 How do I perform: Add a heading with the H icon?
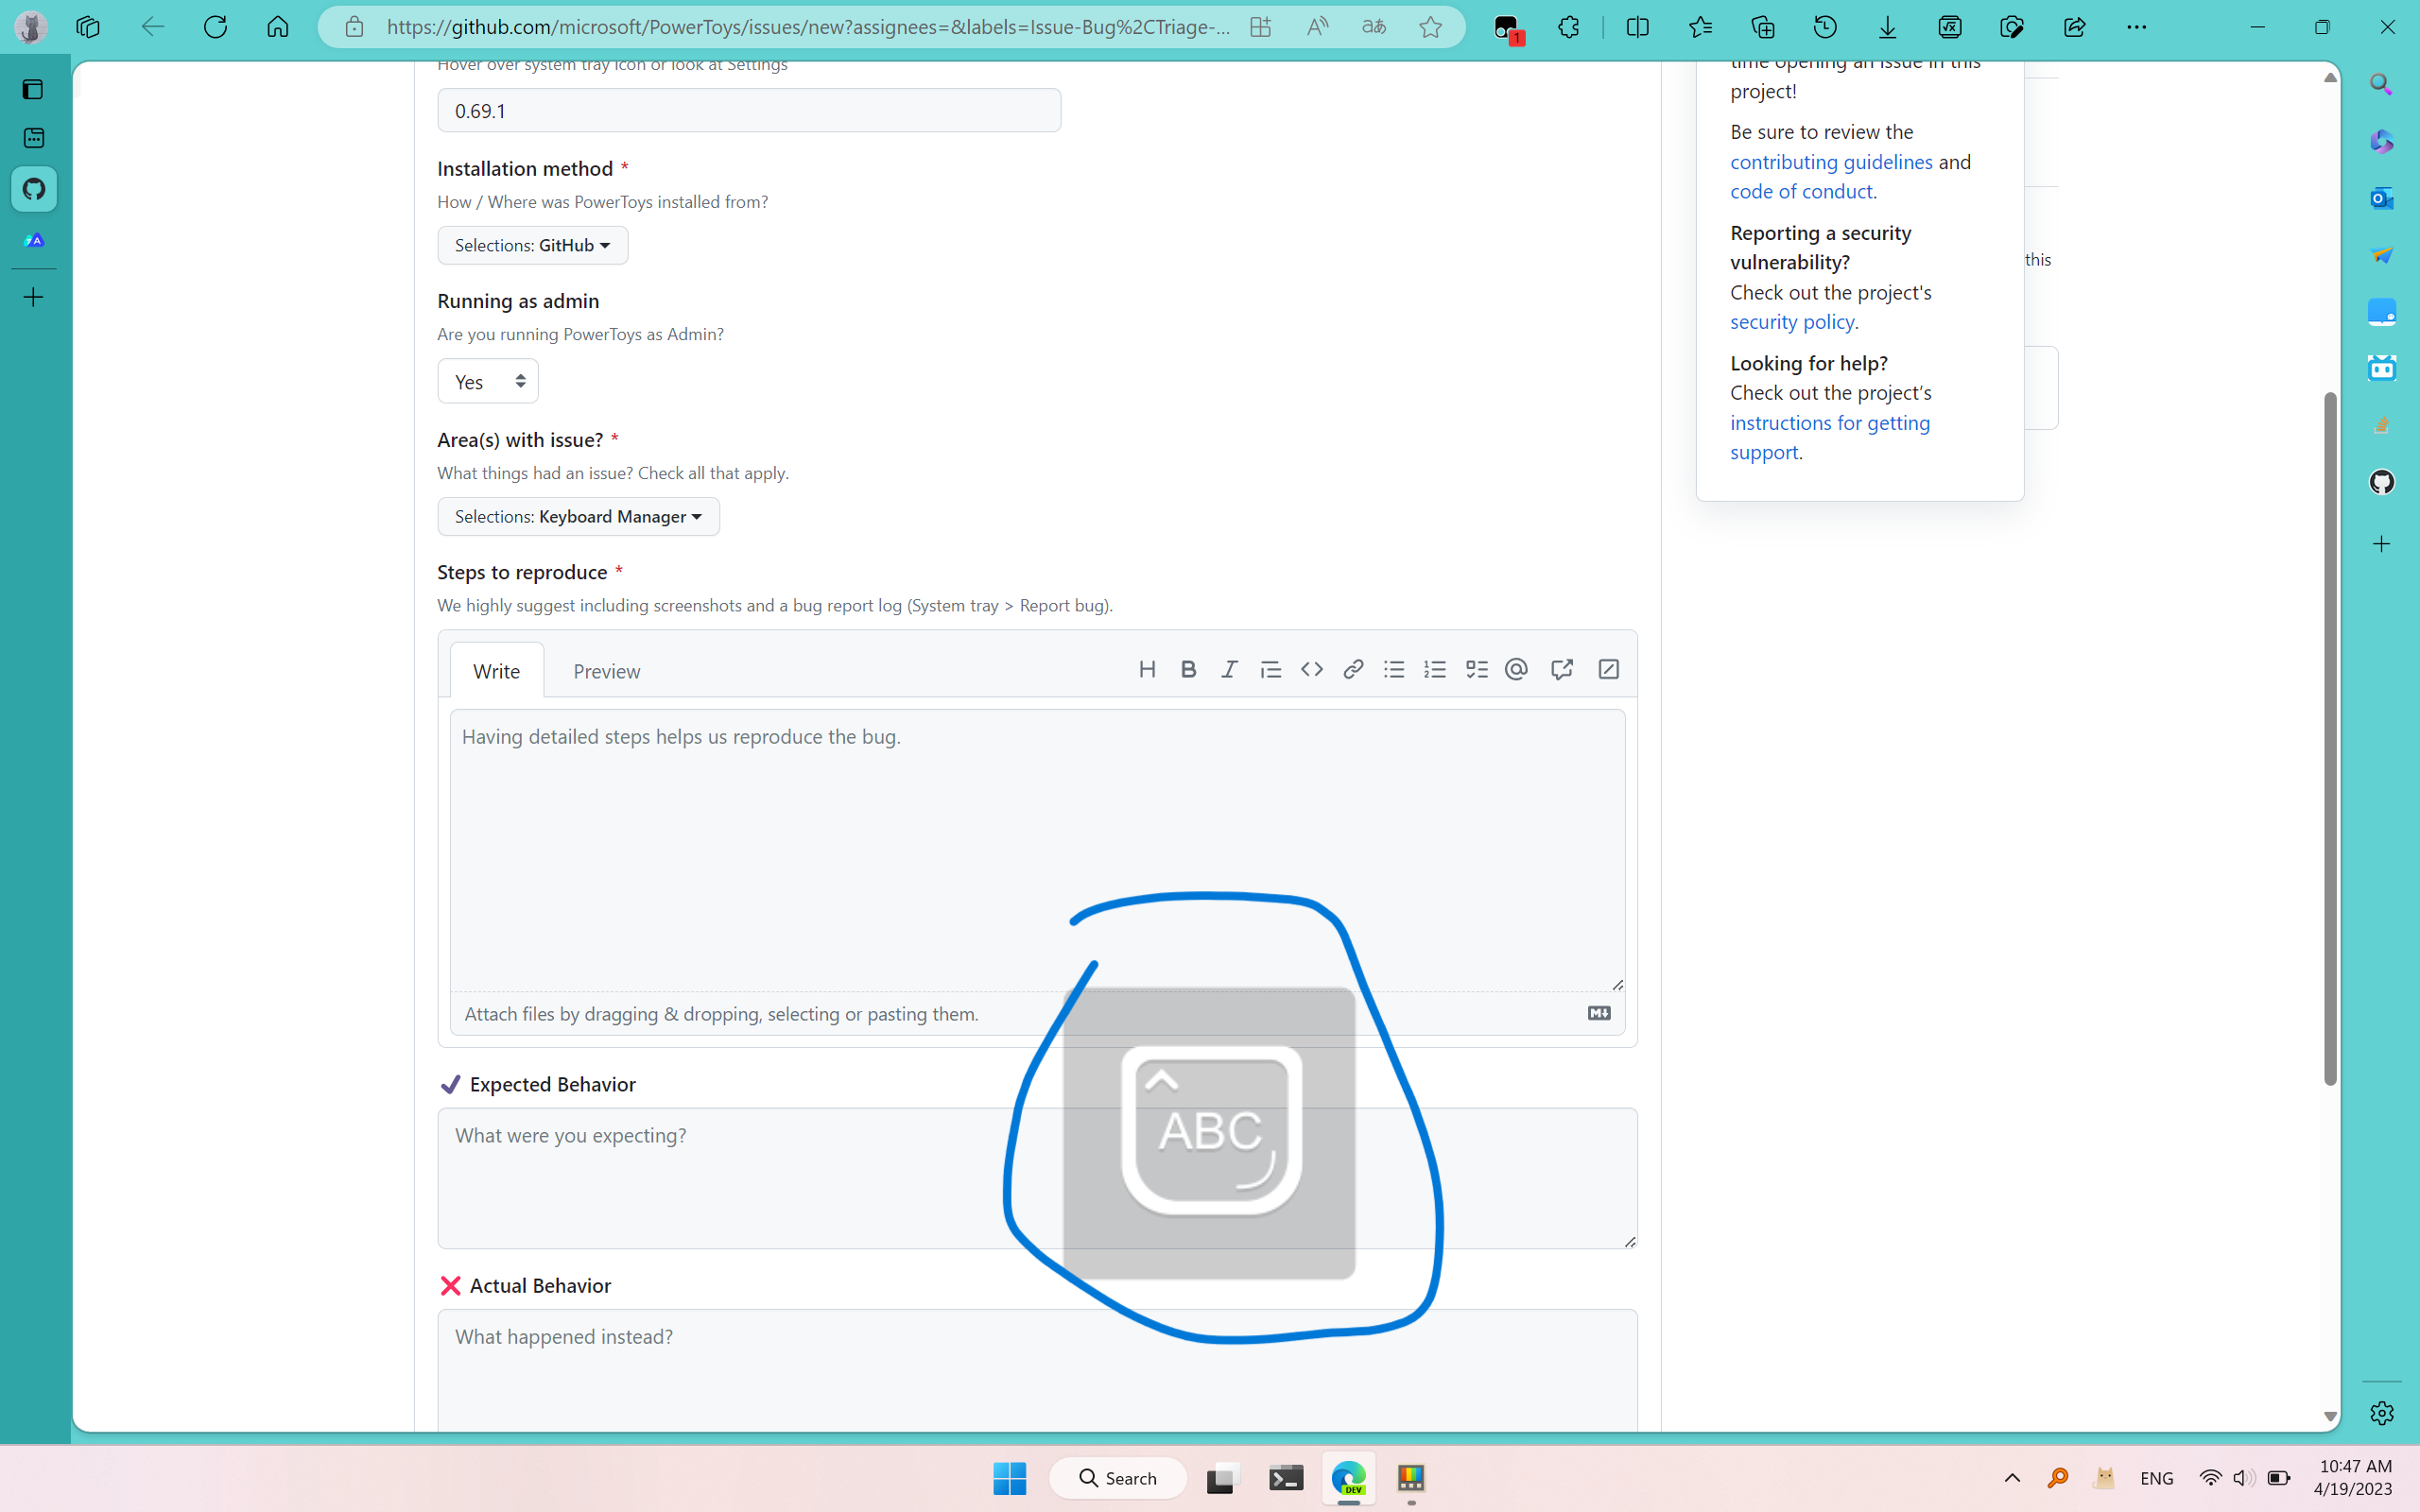(1147, 669)
